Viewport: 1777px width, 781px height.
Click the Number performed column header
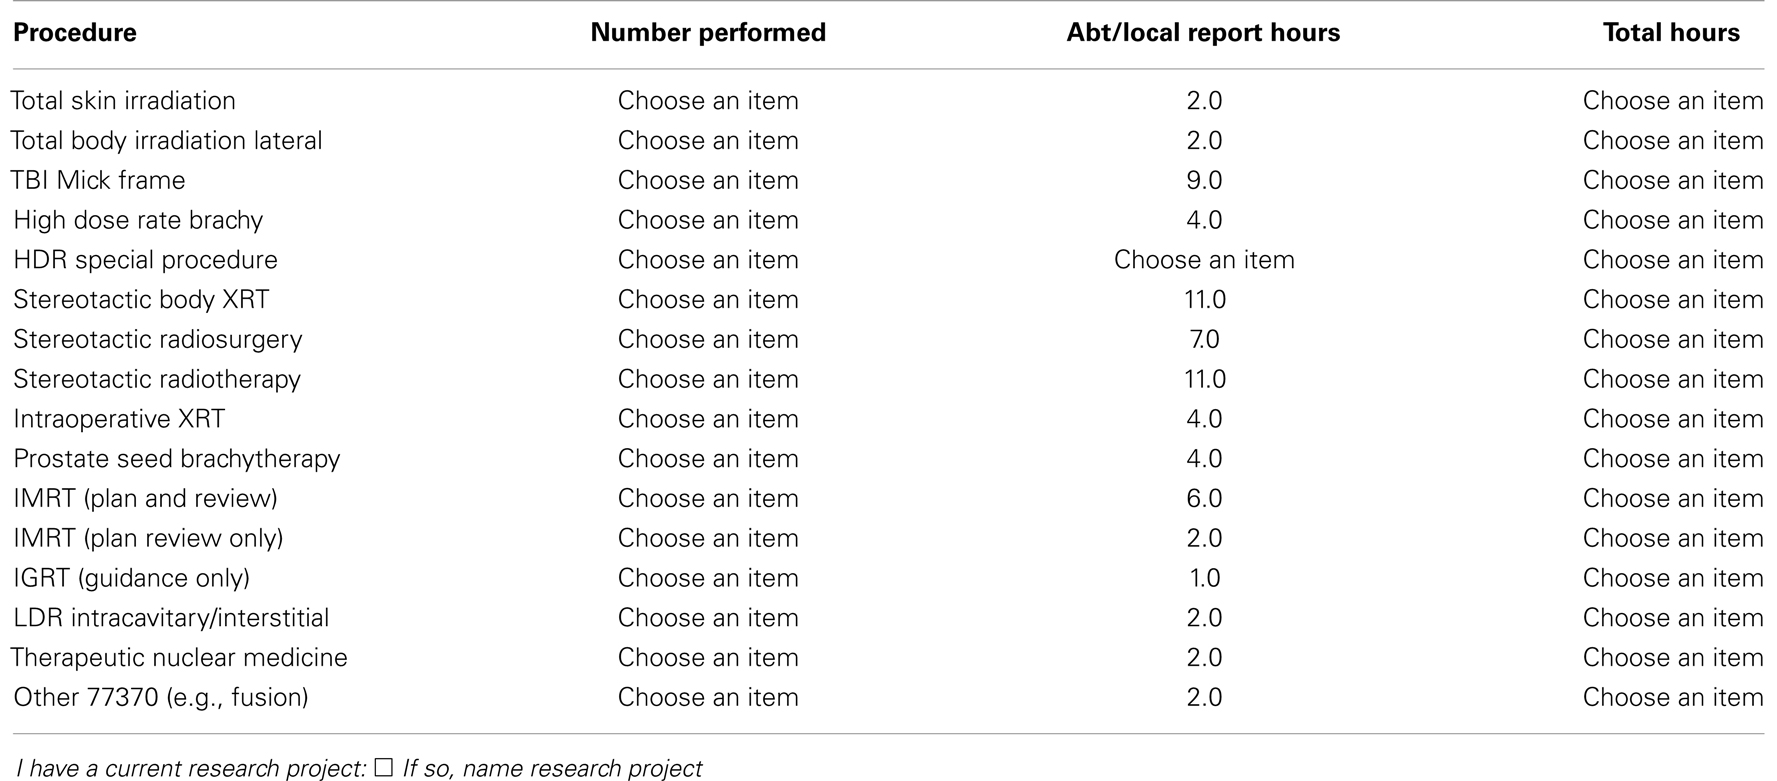coord(708,33)
